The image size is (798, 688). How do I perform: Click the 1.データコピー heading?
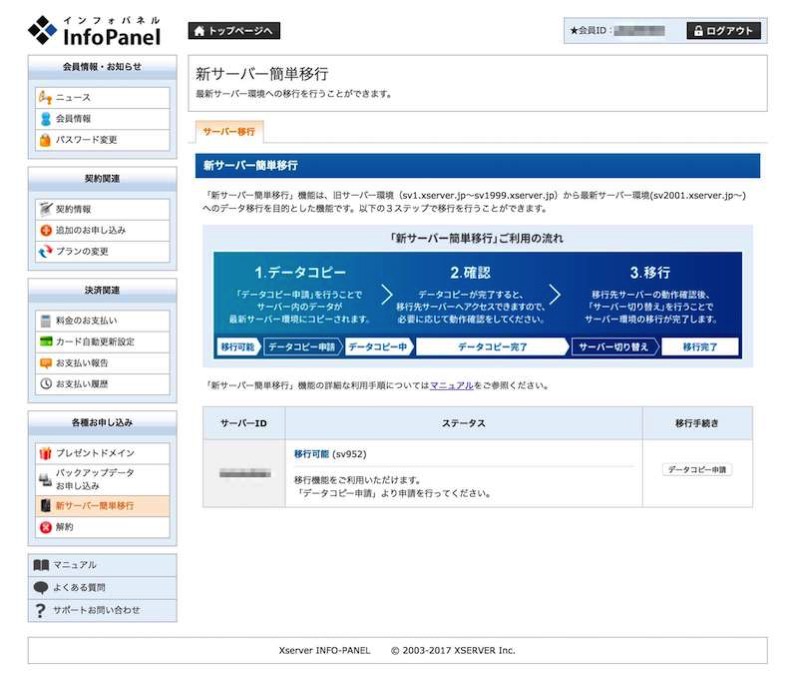coord(300,272)
